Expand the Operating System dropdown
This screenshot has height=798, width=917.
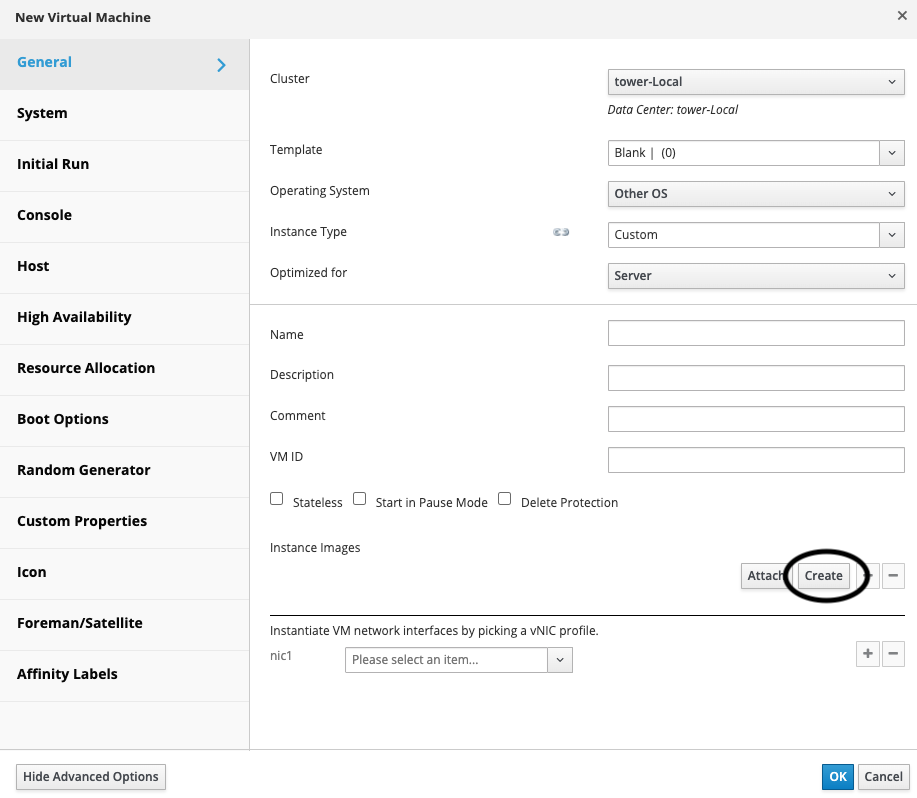[x=755, y=194]
